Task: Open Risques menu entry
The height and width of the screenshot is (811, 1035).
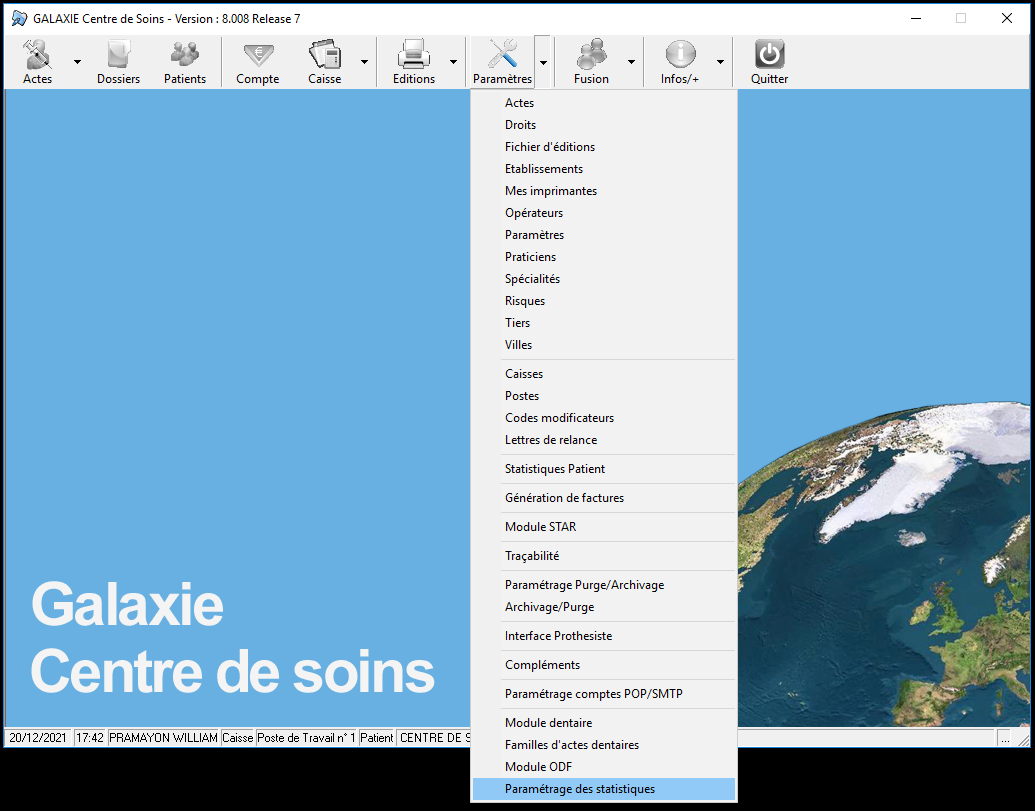Action: click(604, 301)
